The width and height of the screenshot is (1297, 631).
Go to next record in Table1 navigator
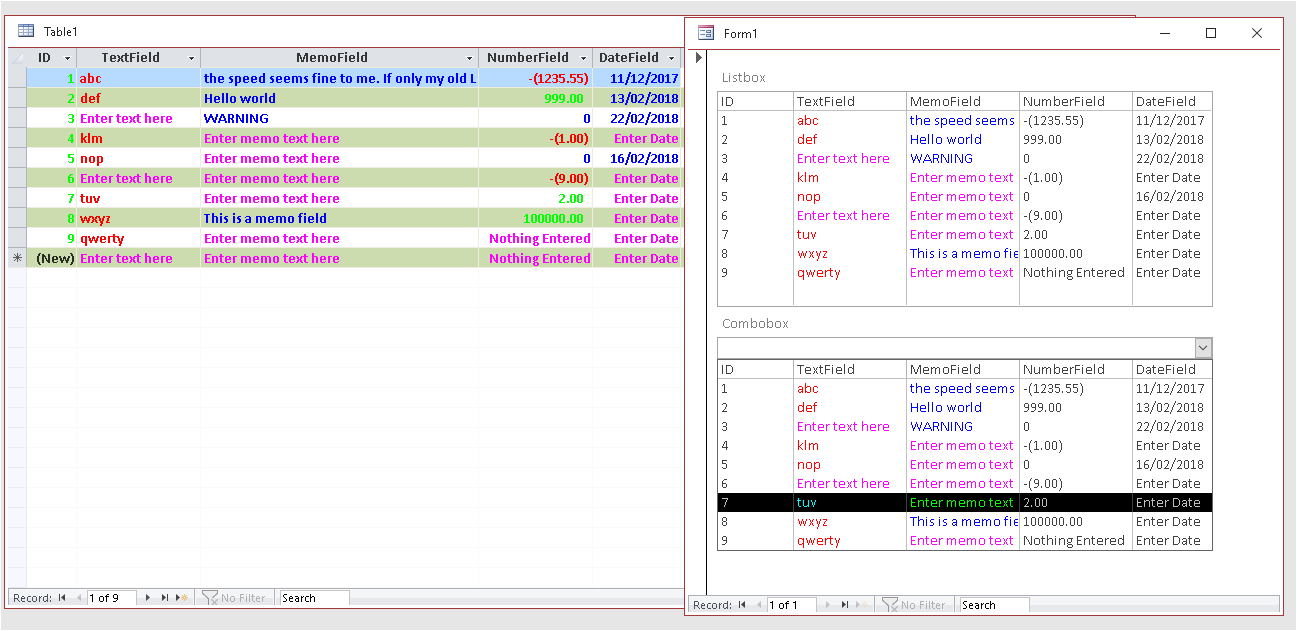tap(148, 598)
